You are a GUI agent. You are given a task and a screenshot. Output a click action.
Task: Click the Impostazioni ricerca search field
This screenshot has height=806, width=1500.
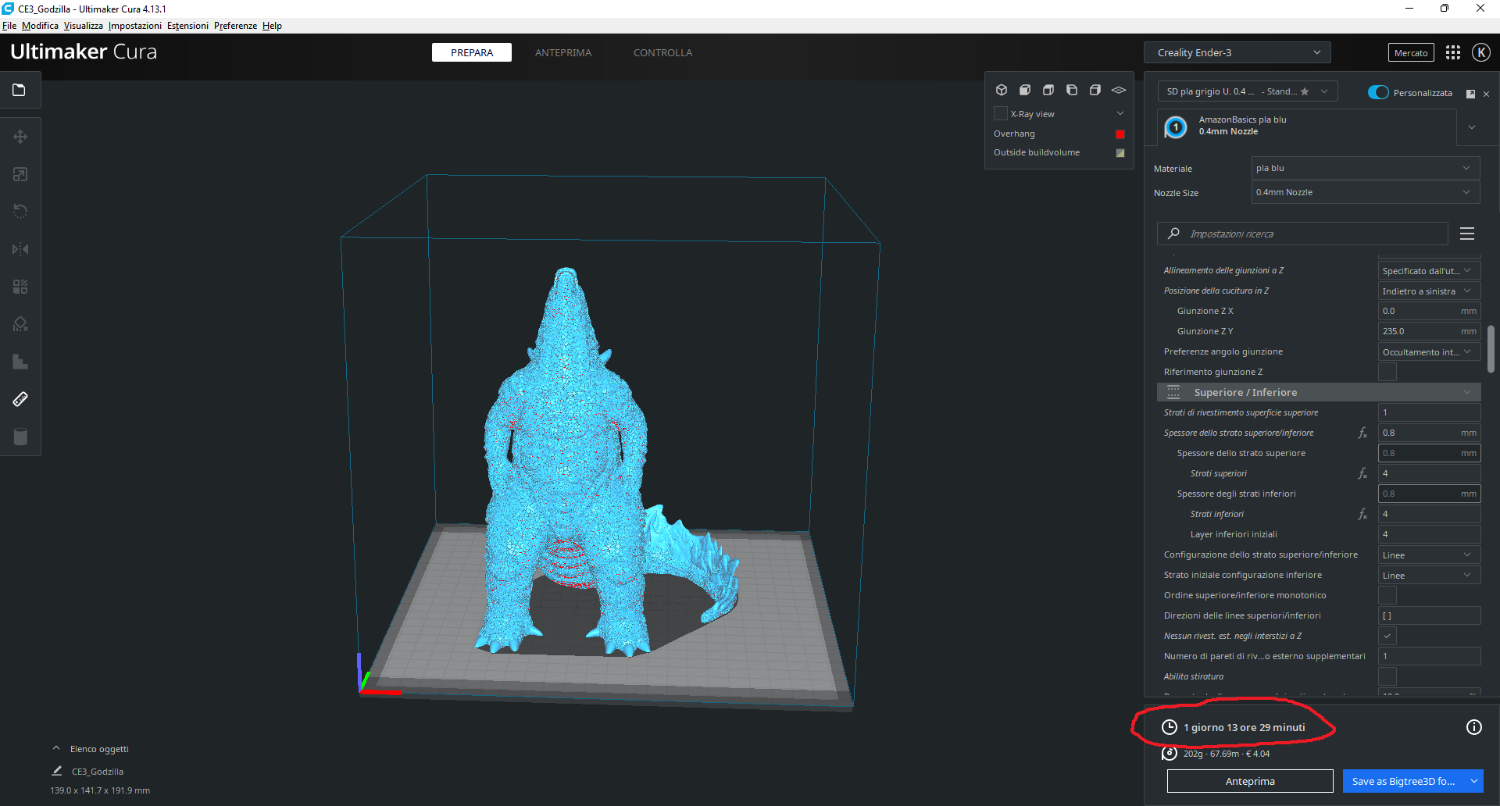click(1302, 233)
